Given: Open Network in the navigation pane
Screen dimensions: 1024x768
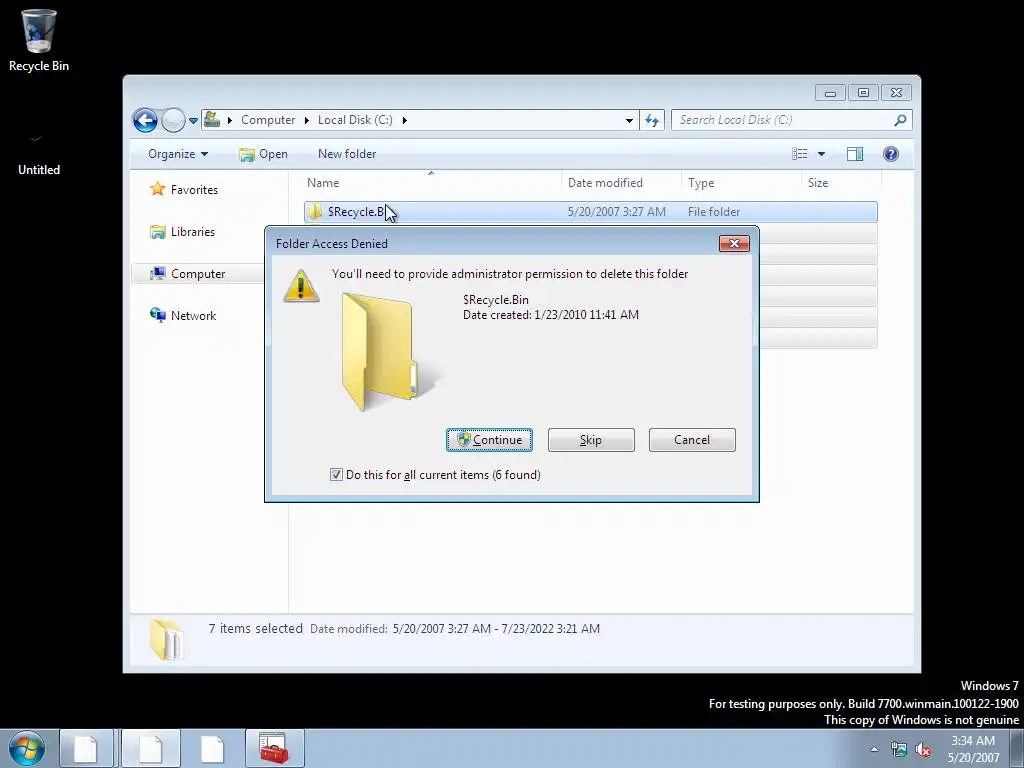Looking at the screenshot, I should (193, 315).
